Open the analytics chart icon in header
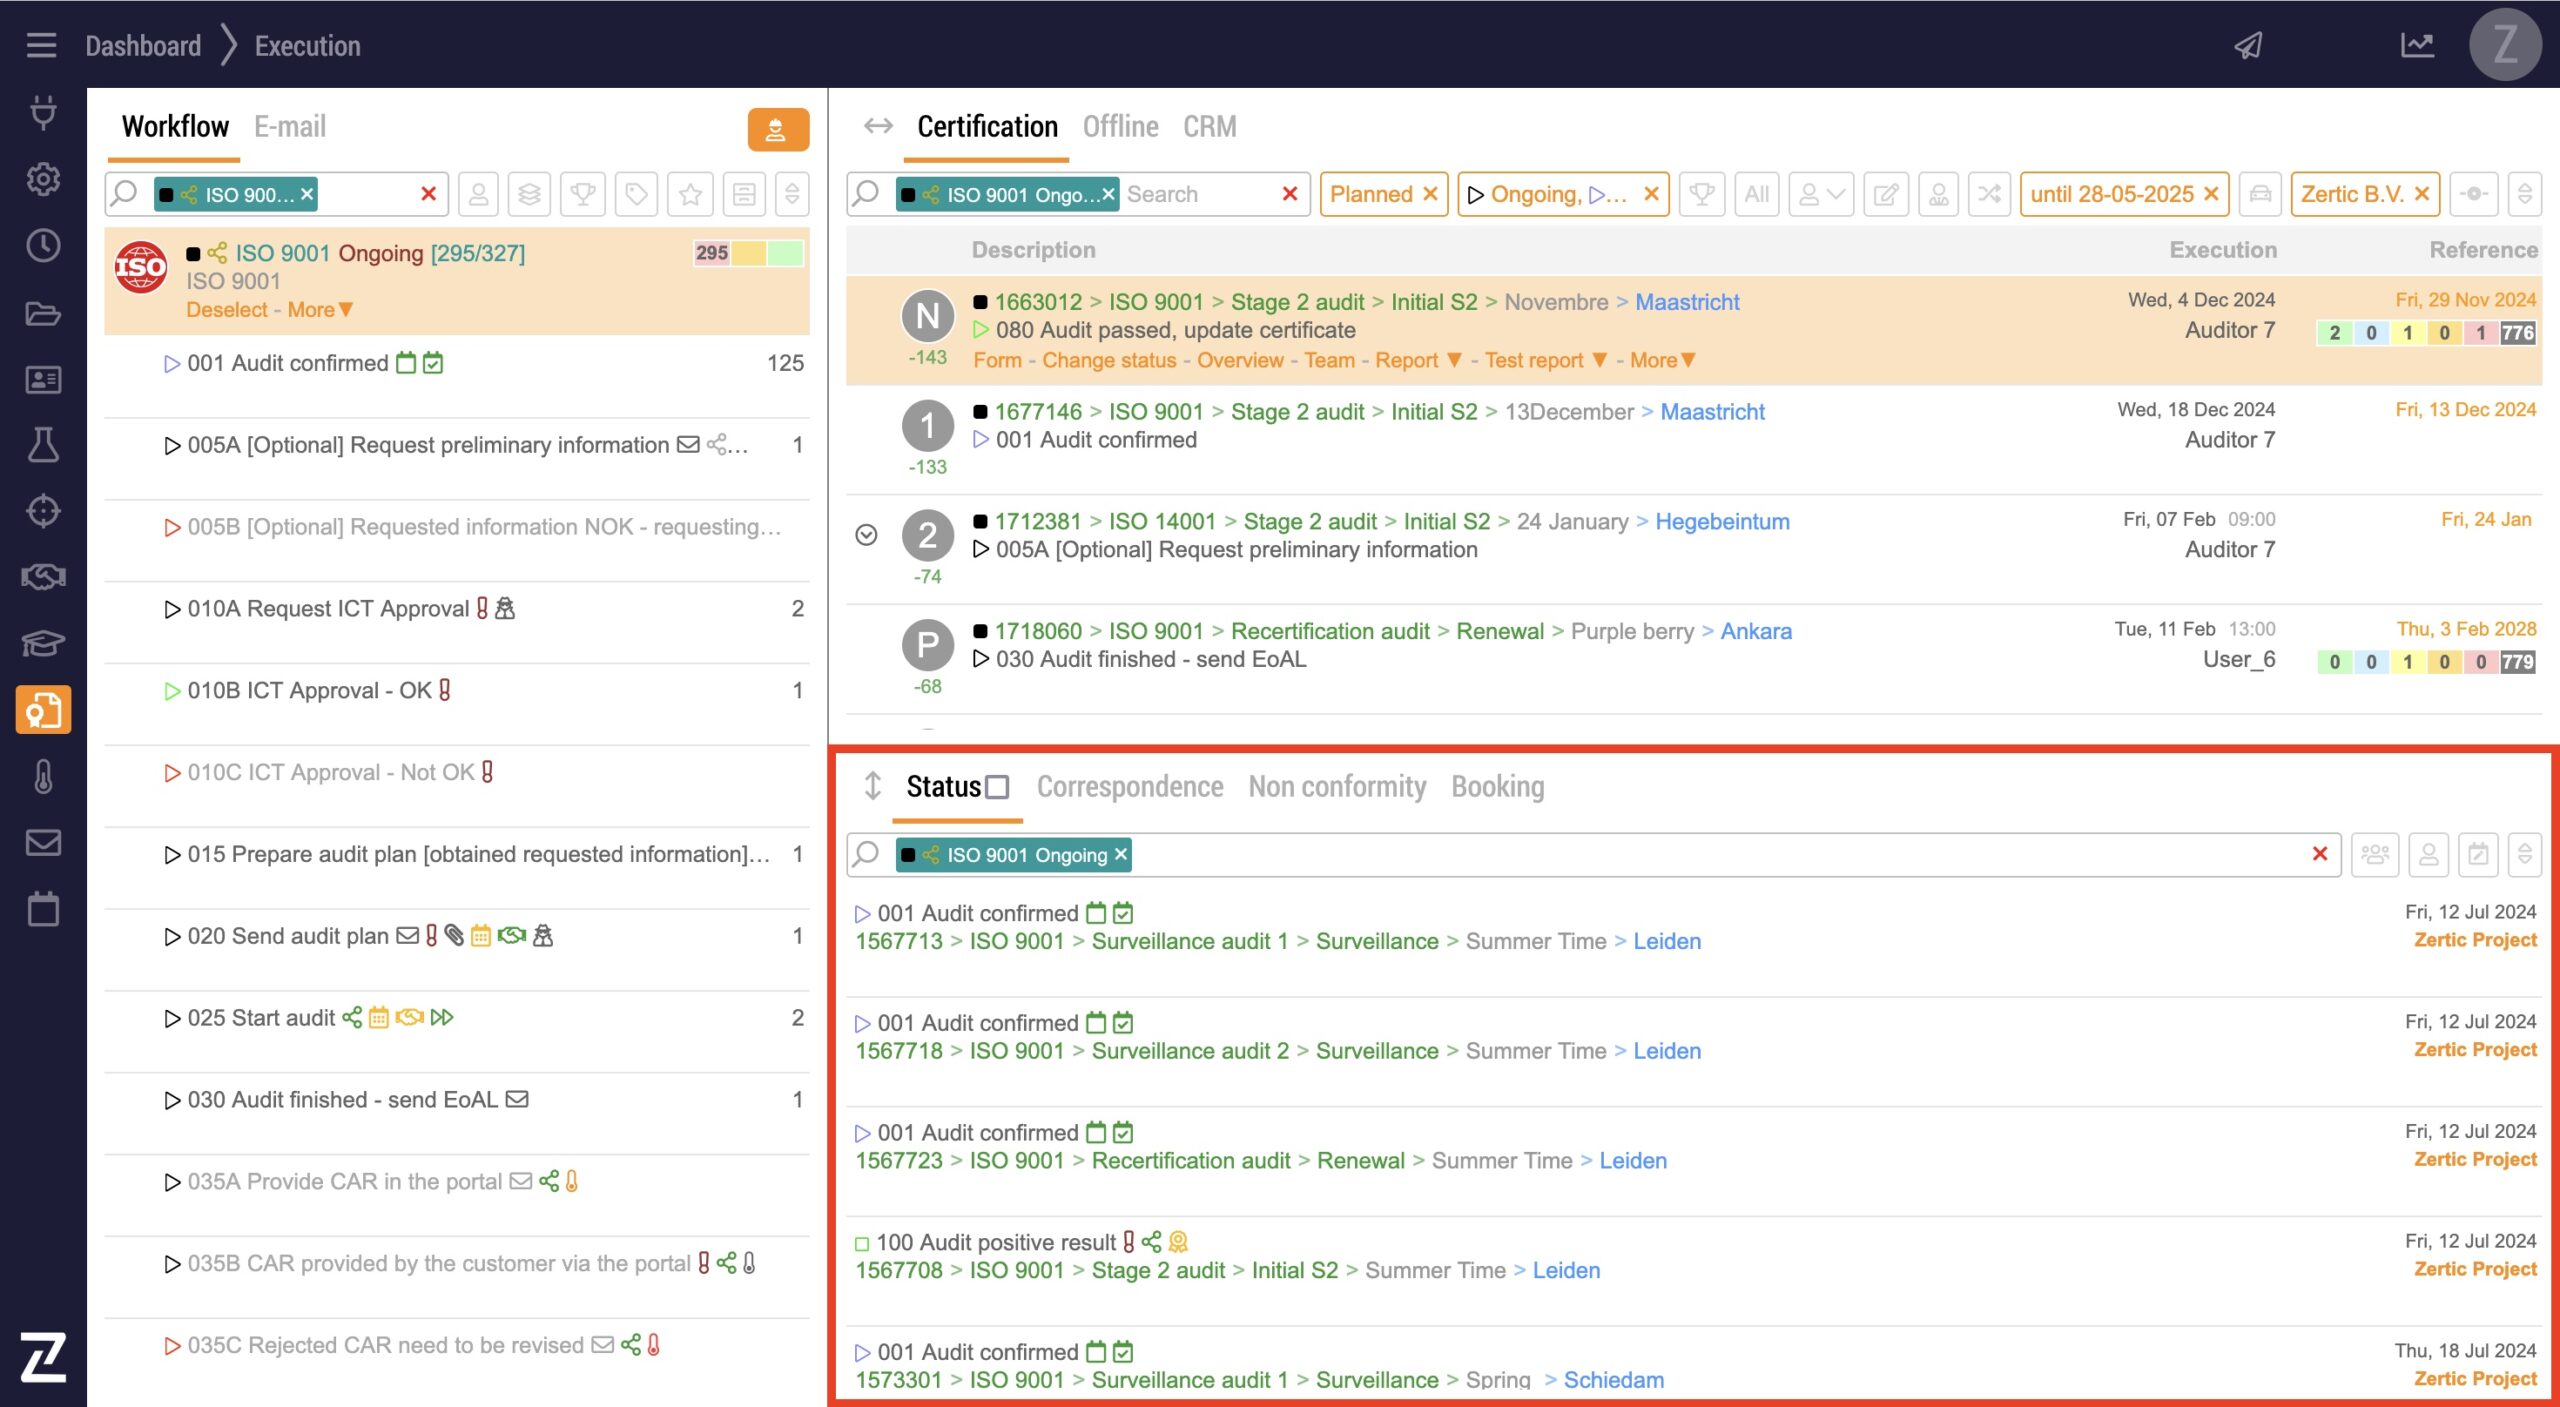 pyautogui.click(x=2417, y=45)
